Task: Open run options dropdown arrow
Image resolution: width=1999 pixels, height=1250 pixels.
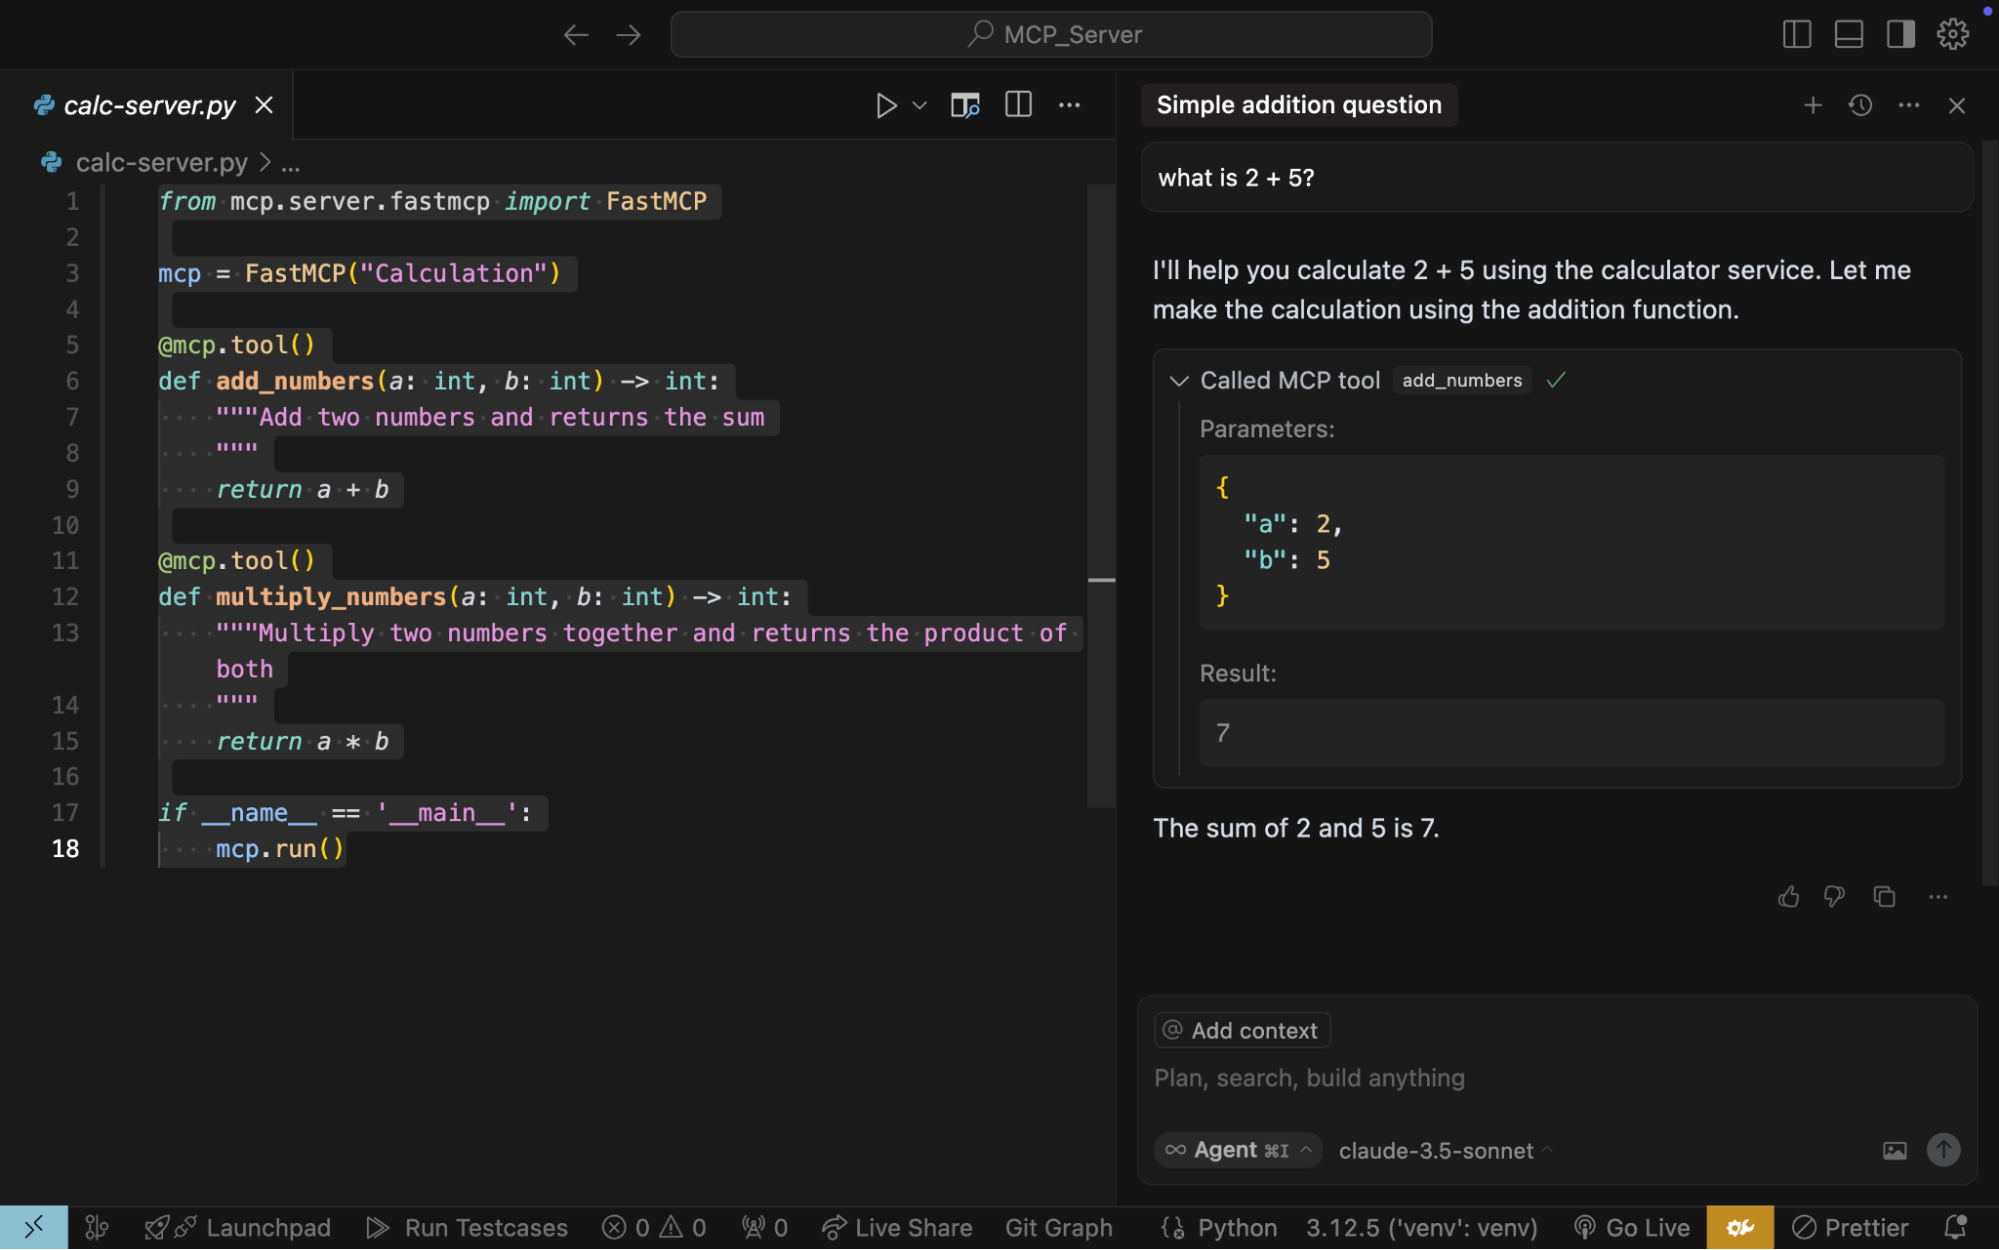Action: click(x=920, y=105)
